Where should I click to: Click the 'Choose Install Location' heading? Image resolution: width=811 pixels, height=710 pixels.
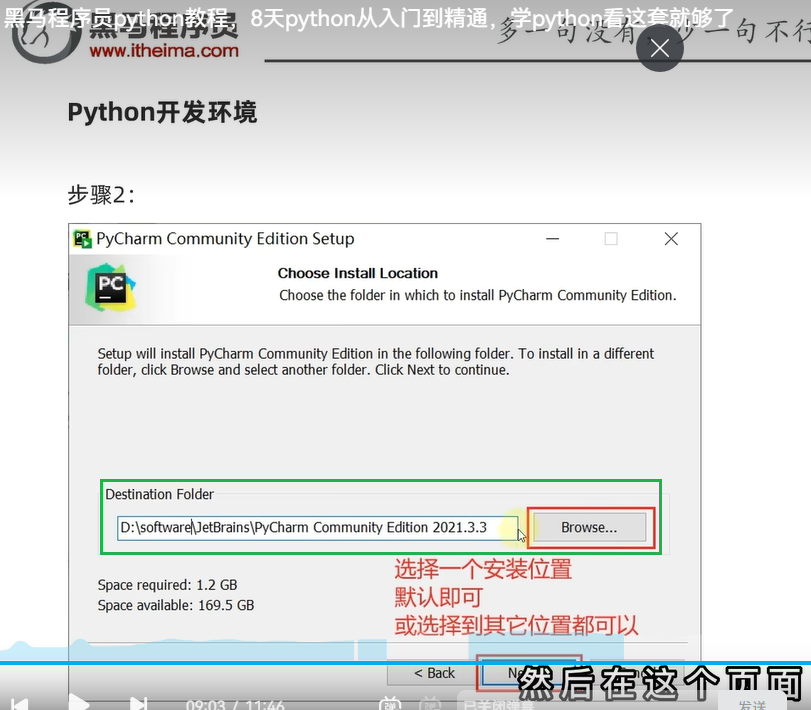click(x=357, y=273)
